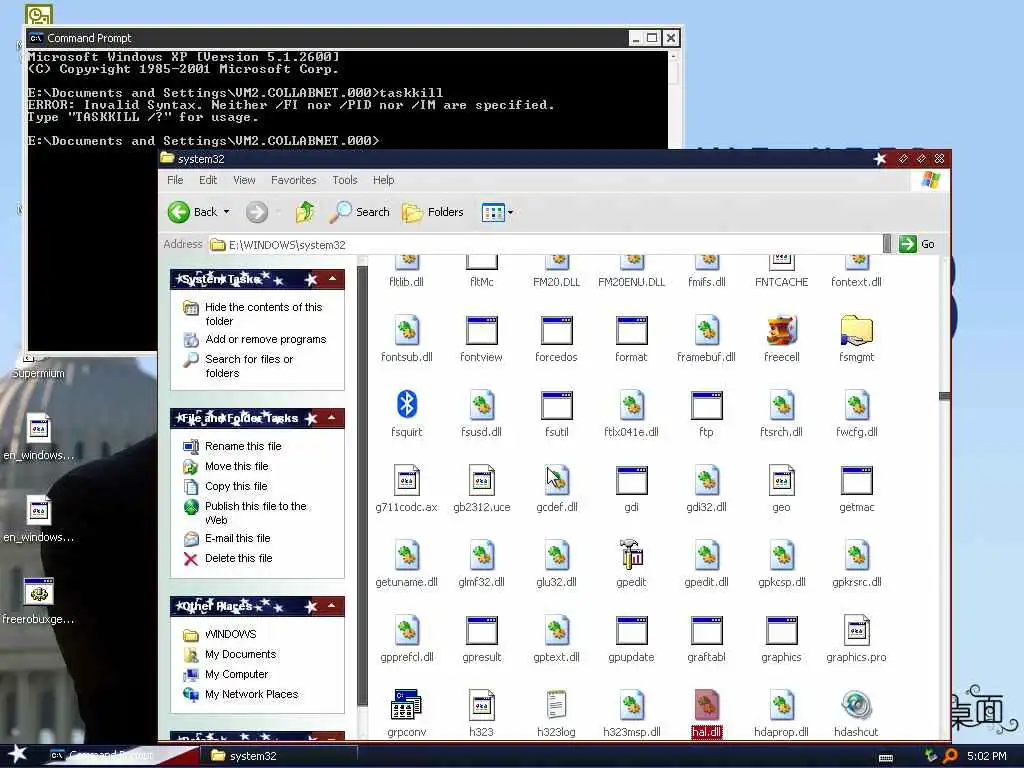1024x768 pixels.
Task: Click Publish this file to the Web
Action: pos(255,513)
